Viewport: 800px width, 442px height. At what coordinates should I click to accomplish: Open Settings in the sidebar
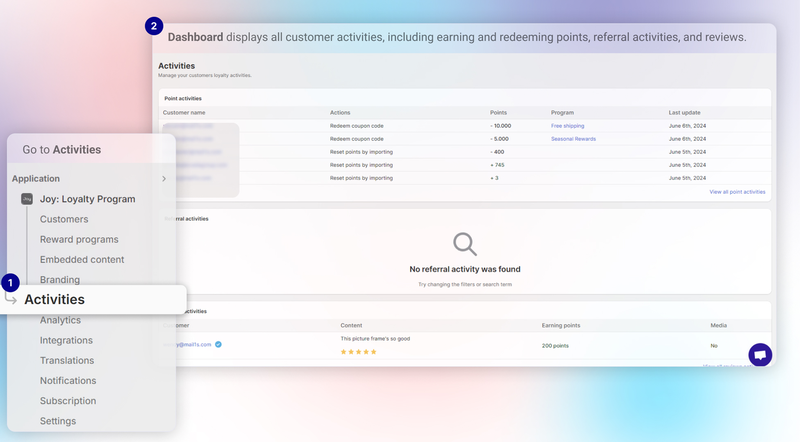[x=58, y=421]
